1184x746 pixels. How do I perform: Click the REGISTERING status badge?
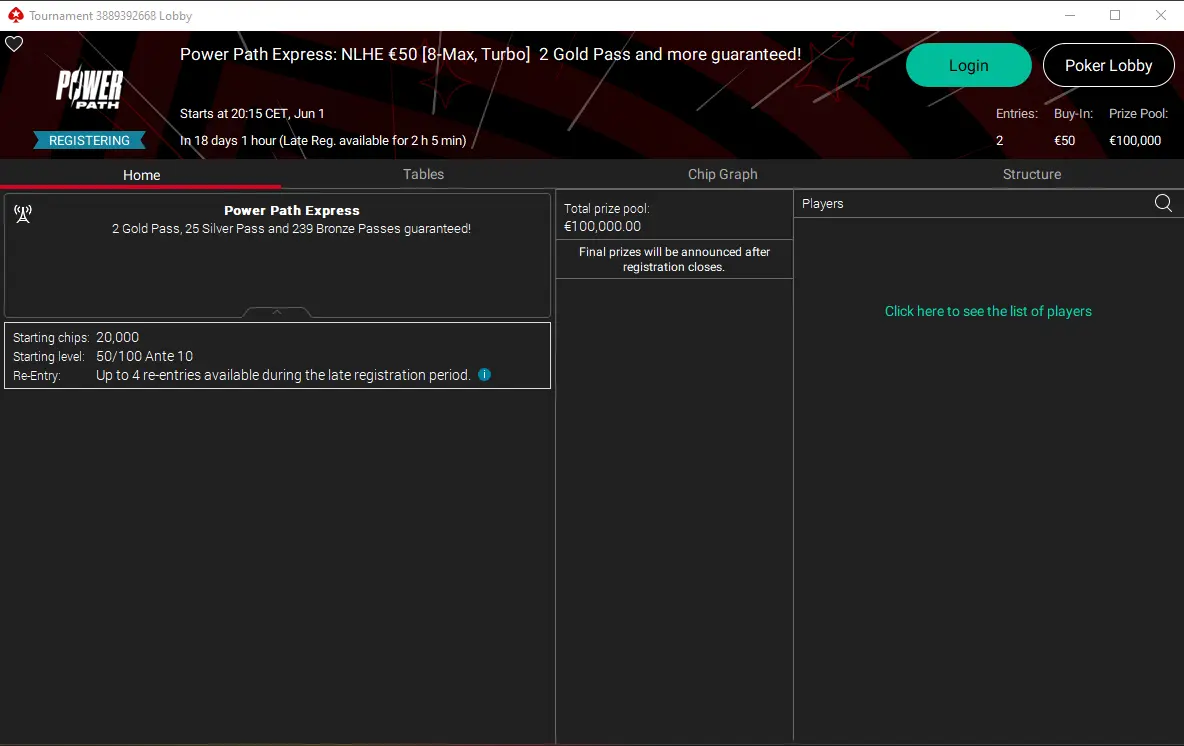89,140
